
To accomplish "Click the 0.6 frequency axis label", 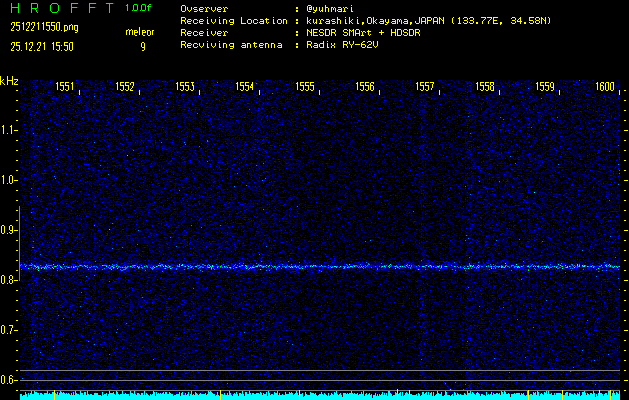I will click(x=8, y=380).
